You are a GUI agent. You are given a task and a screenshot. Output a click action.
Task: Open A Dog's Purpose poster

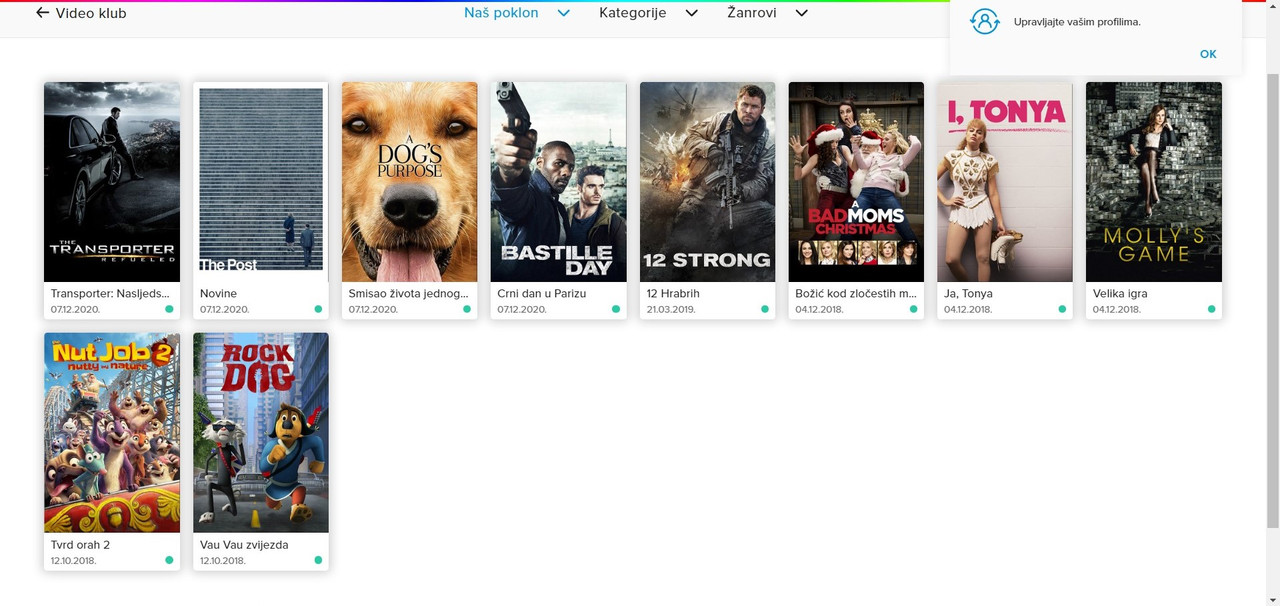(410, 182)
